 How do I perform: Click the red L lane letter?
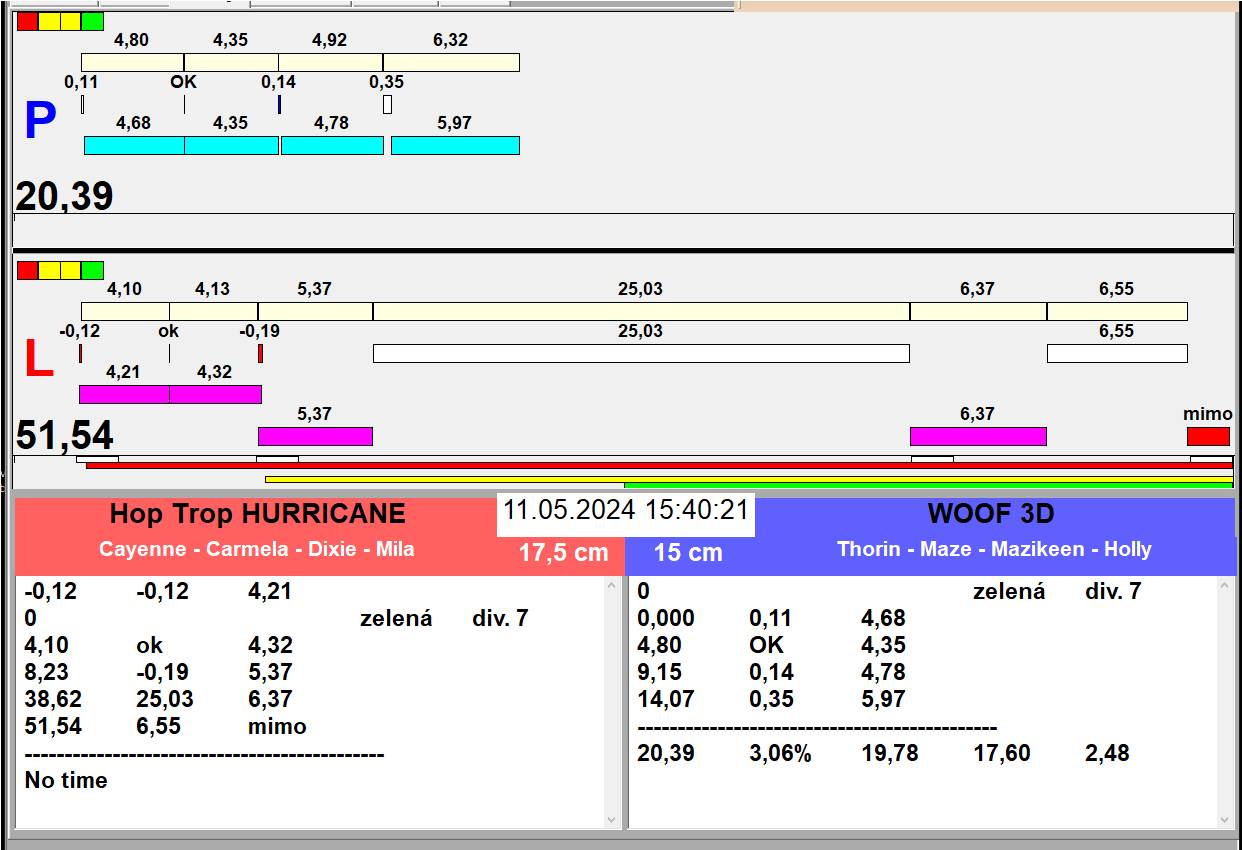(x=38, y=360)
